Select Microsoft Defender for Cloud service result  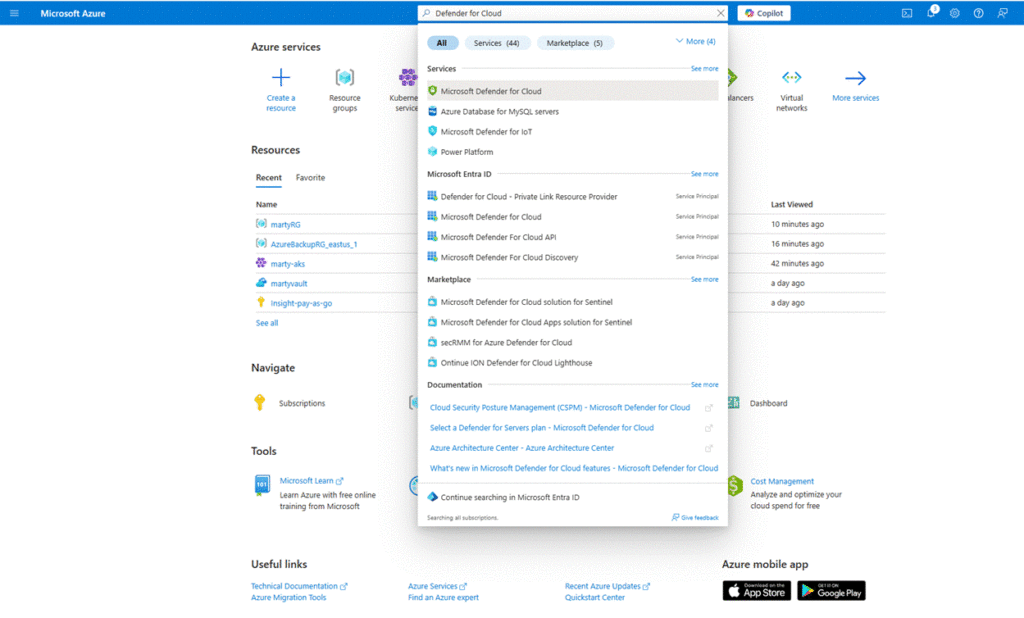coord(491,91)
